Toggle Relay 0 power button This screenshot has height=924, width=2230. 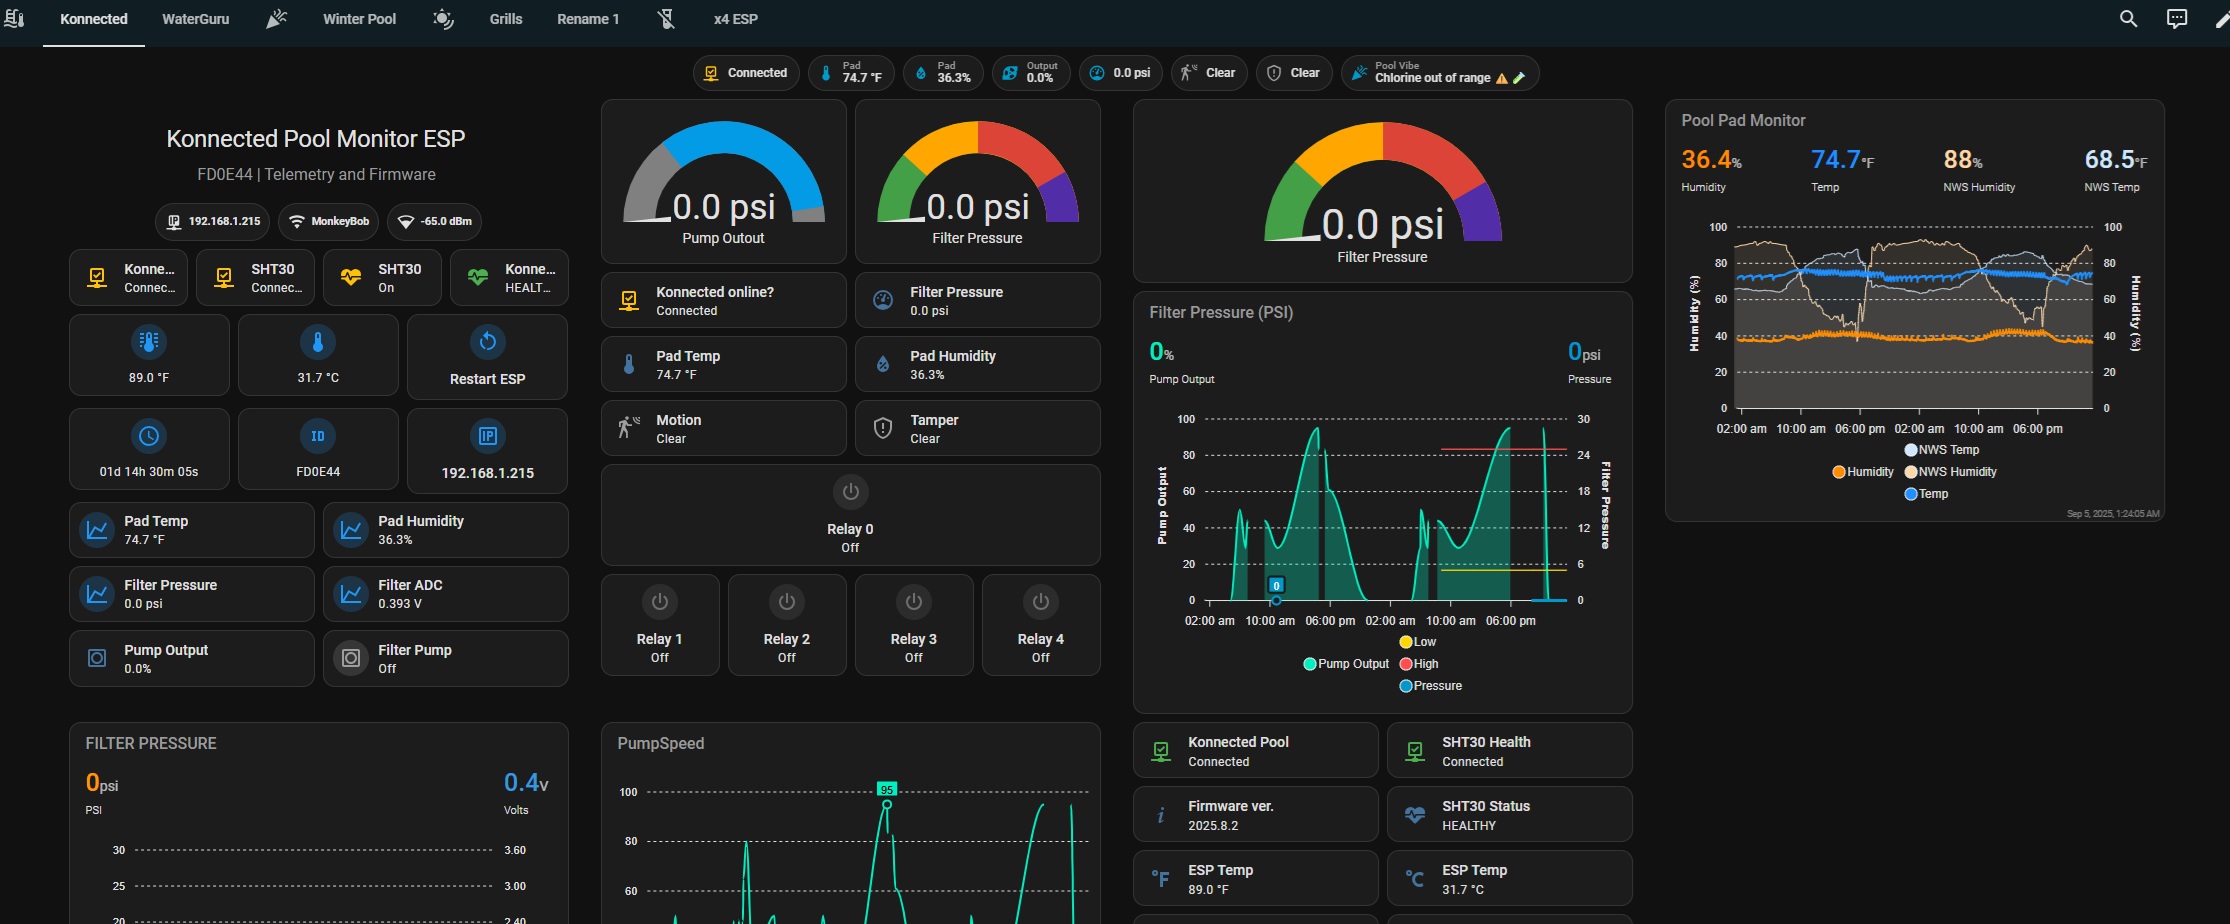850,492
